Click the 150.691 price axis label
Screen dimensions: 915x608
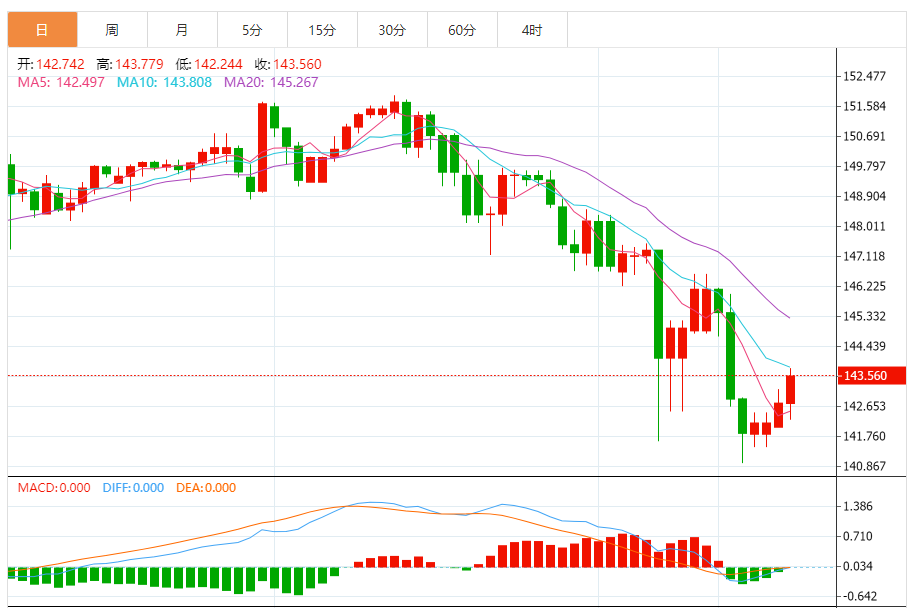pos(864,137)
